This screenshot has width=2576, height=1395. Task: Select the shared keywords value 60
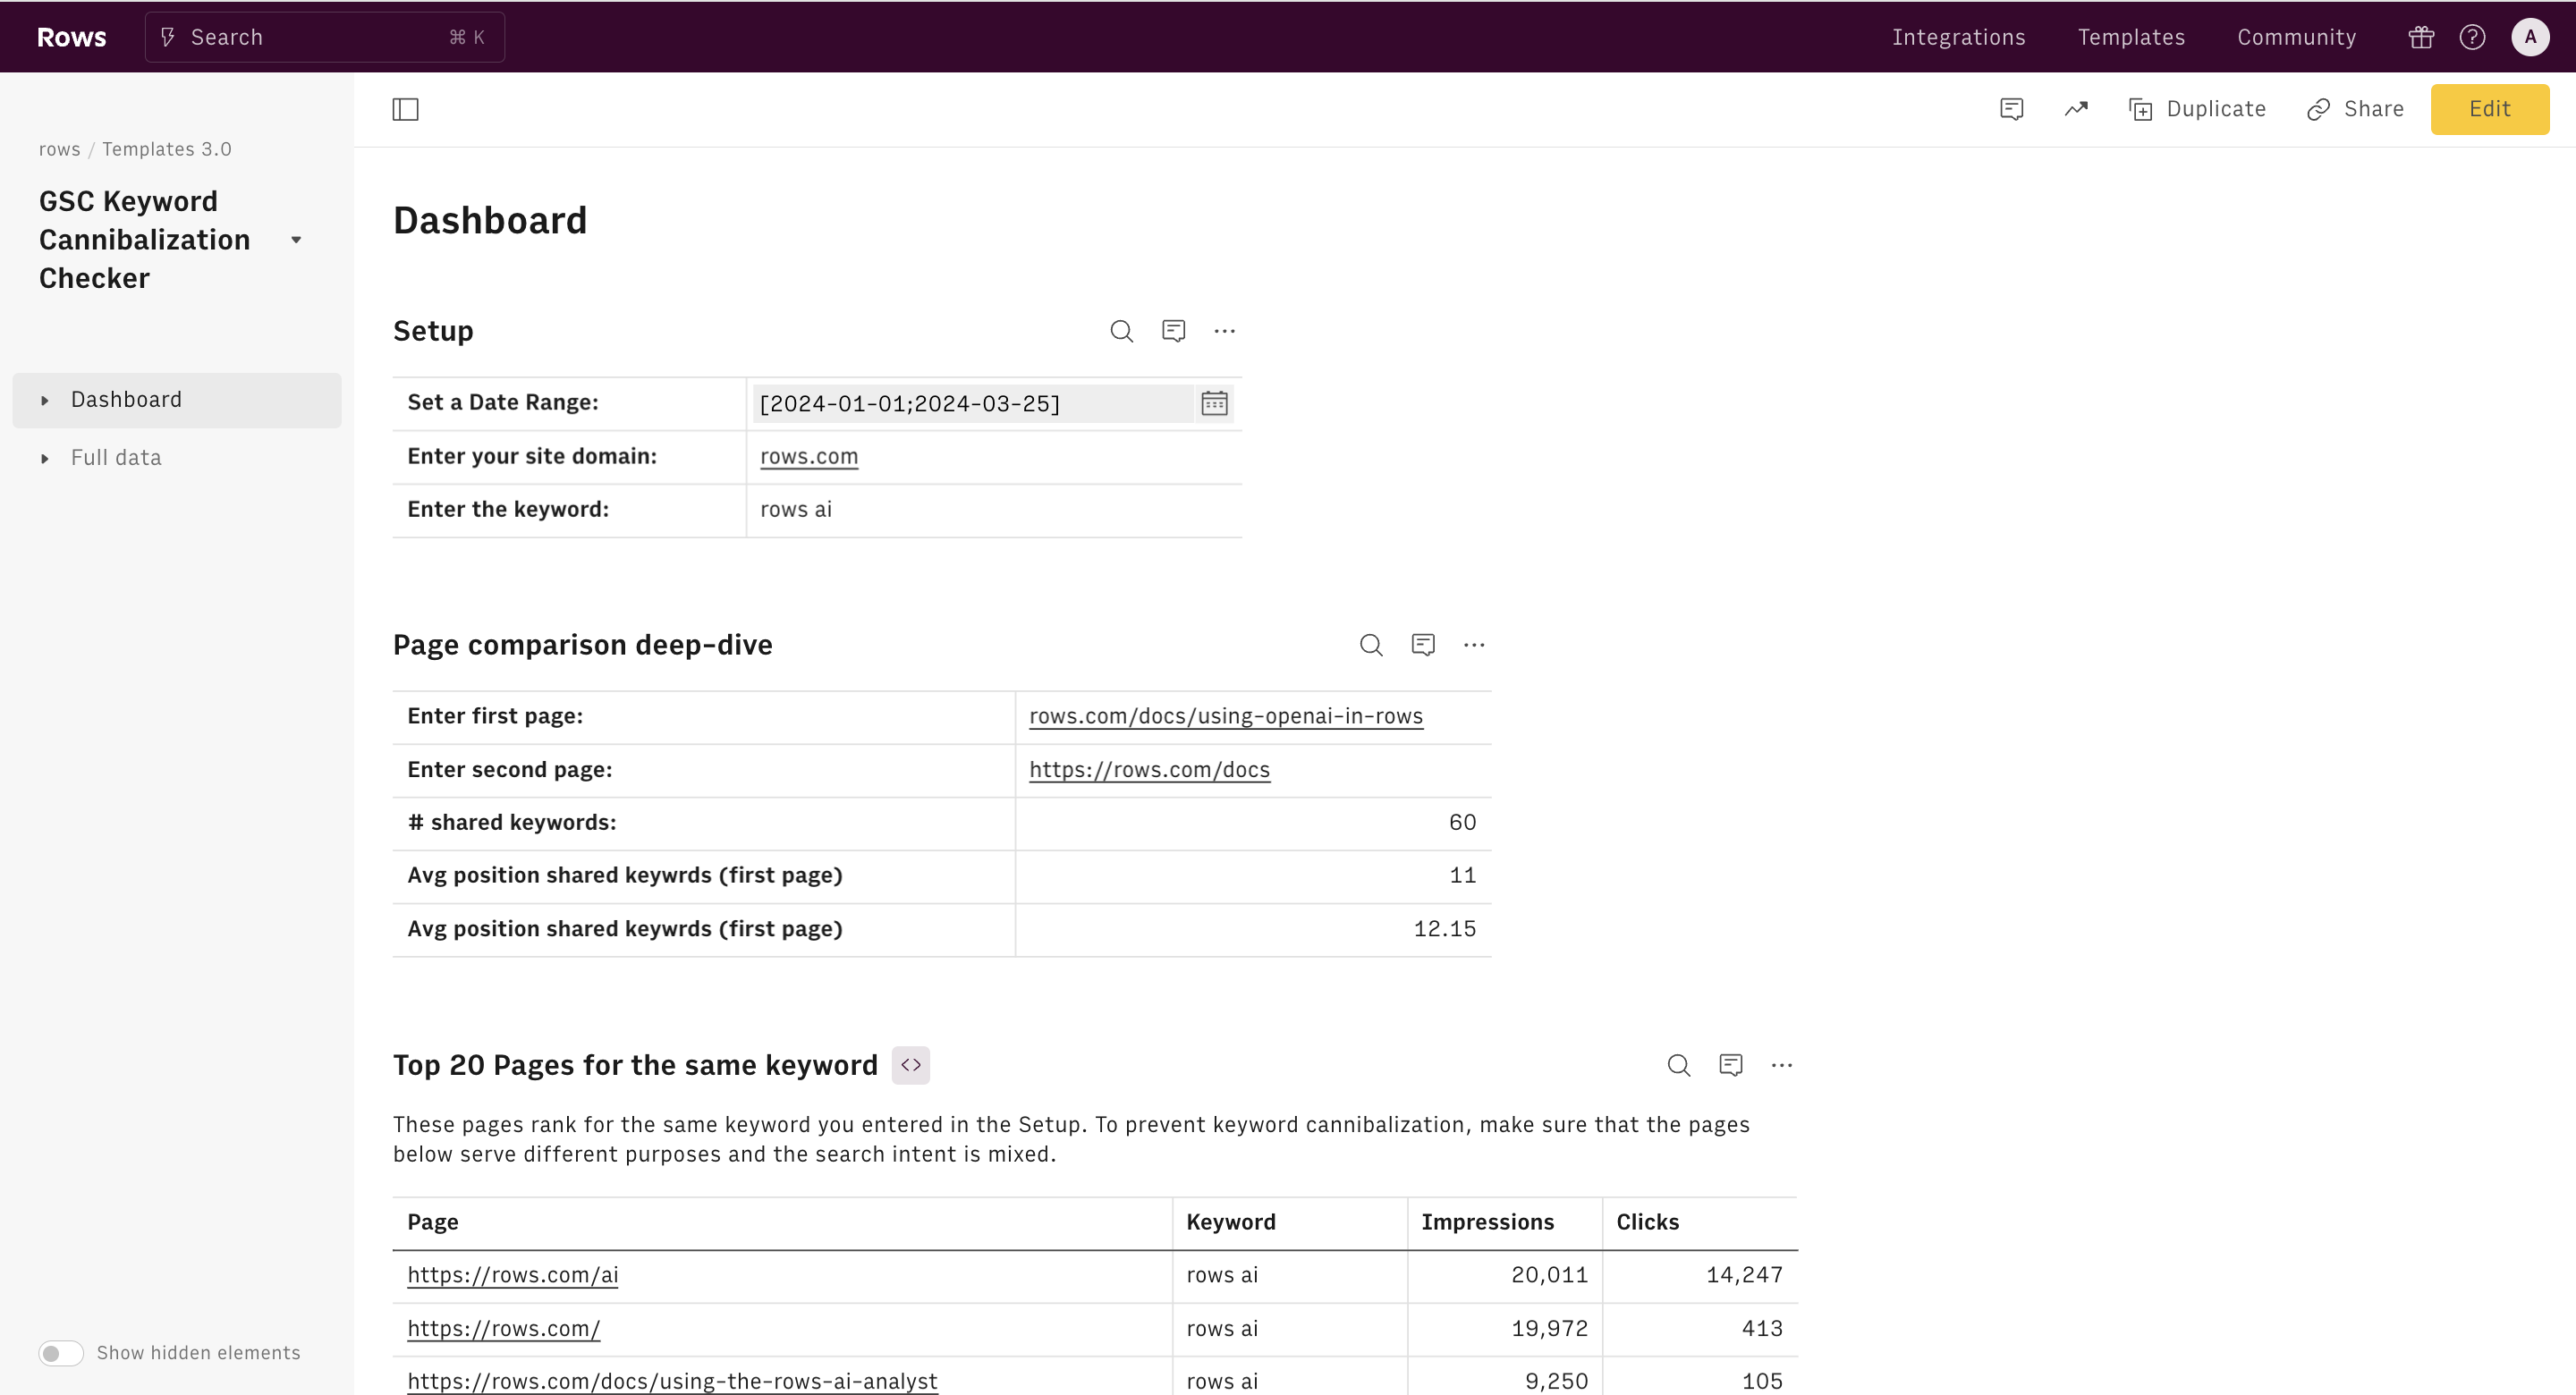1253,823
